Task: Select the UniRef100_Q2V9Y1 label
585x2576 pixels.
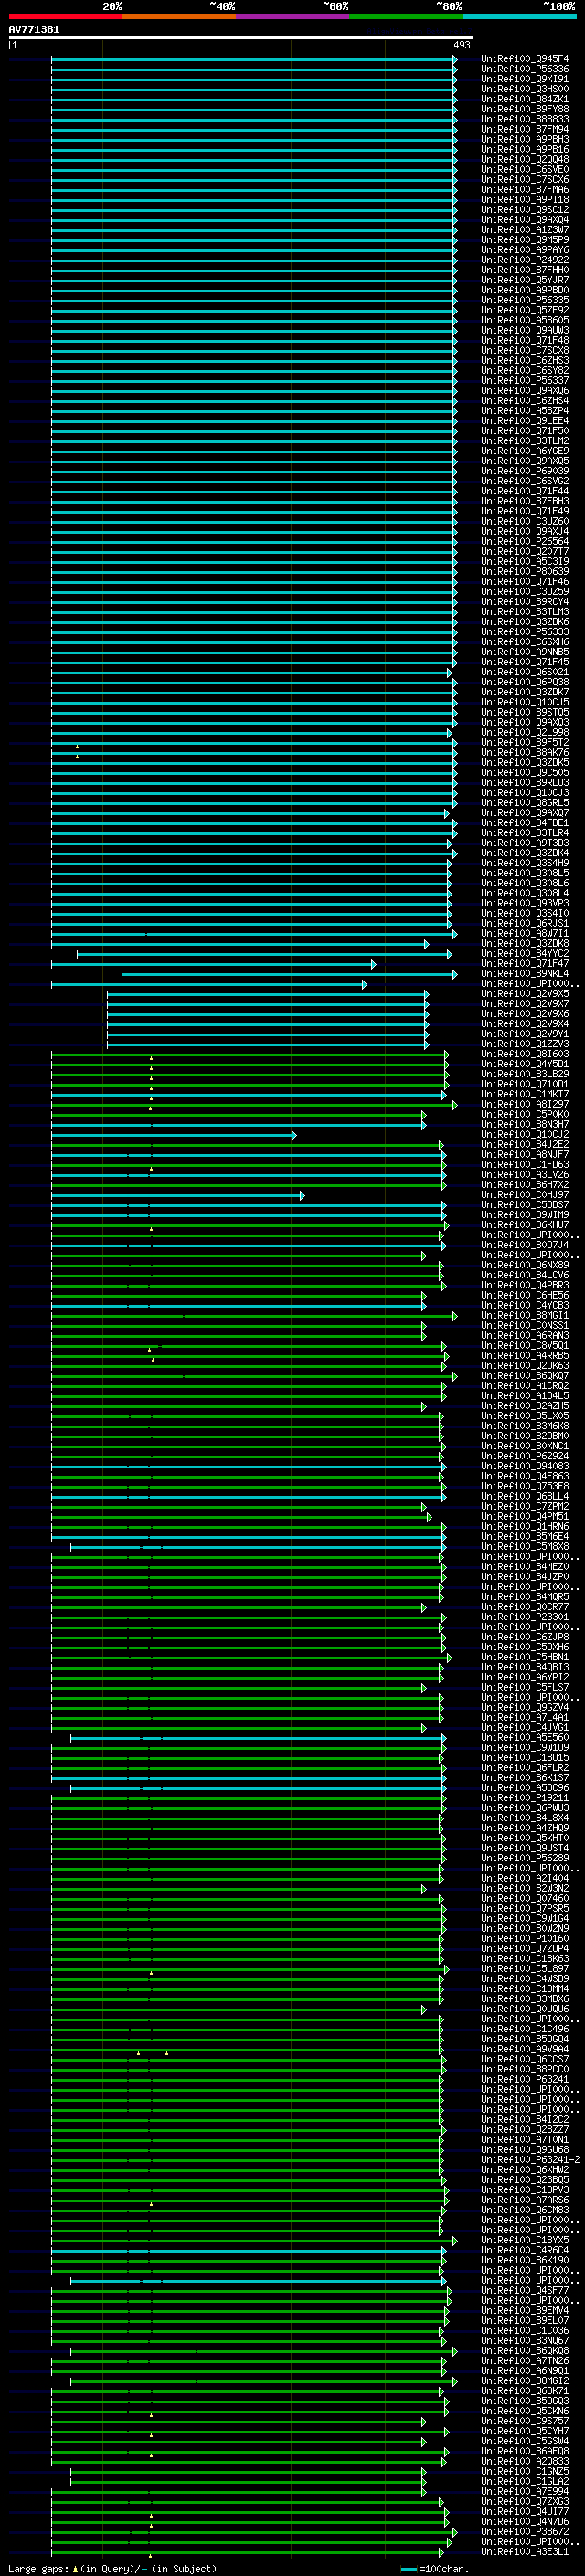Action: click(525, 1034)
